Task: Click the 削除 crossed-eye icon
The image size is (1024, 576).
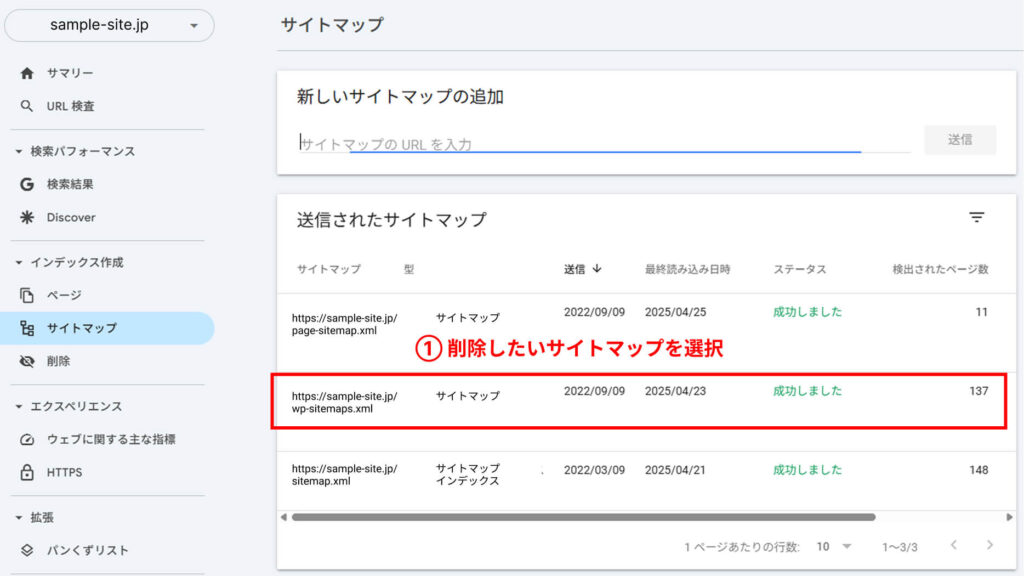Action: tap(27, 361)
